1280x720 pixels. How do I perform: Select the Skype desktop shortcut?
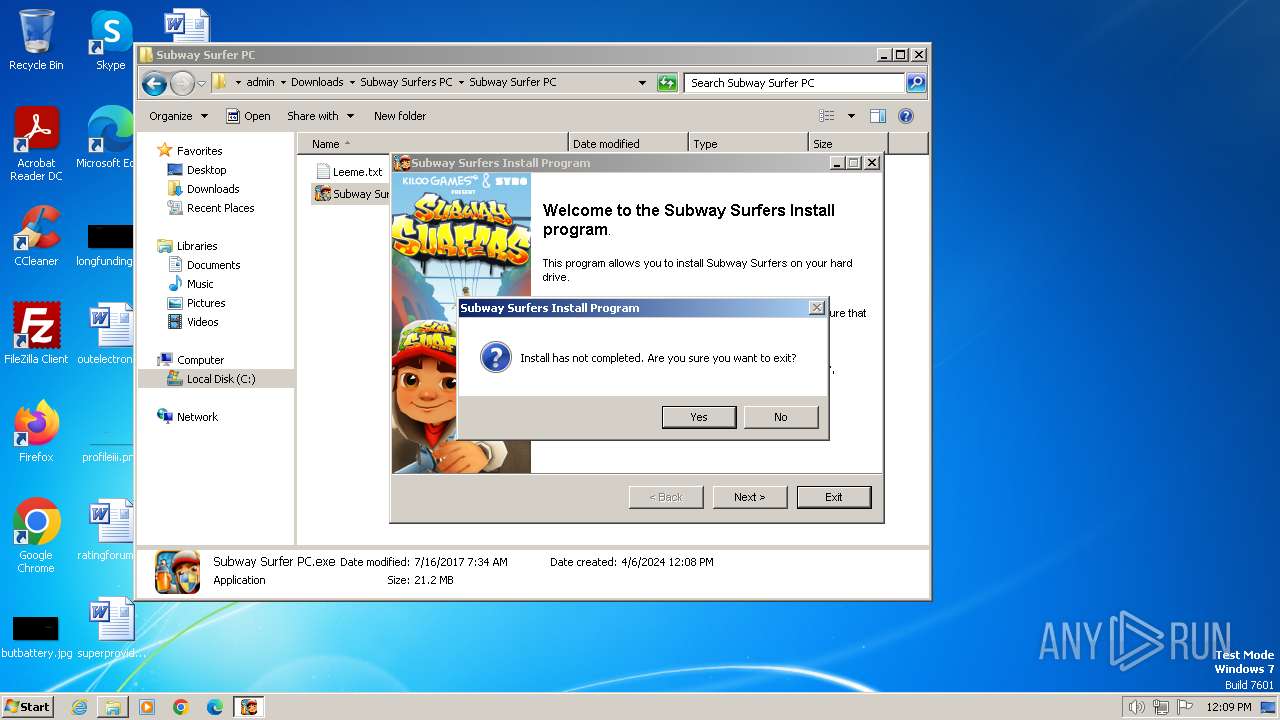(x=110, y=41)
